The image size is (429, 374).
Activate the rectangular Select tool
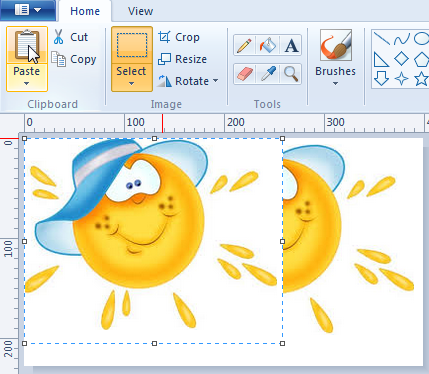[x=132, y=45]
